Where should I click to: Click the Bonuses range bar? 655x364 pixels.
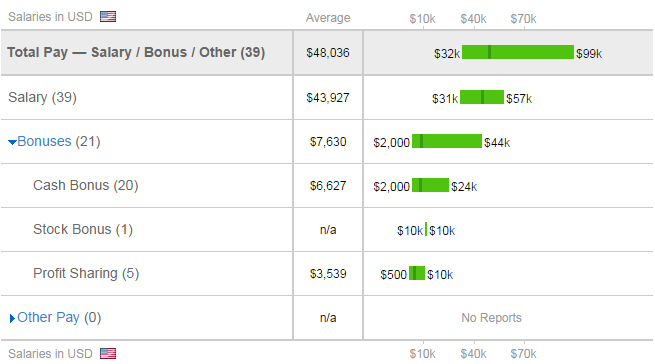point(447,141)
